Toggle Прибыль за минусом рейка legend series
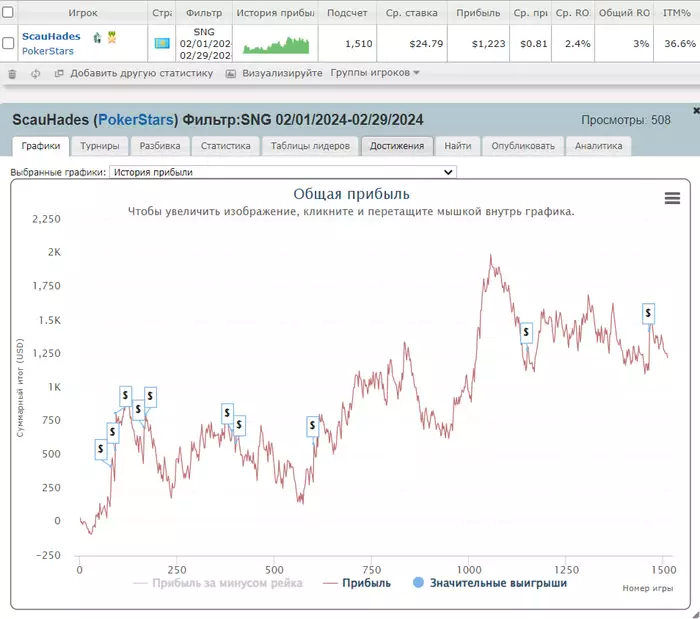Screen dimensions: 700x619 click(x=218, y=583)
